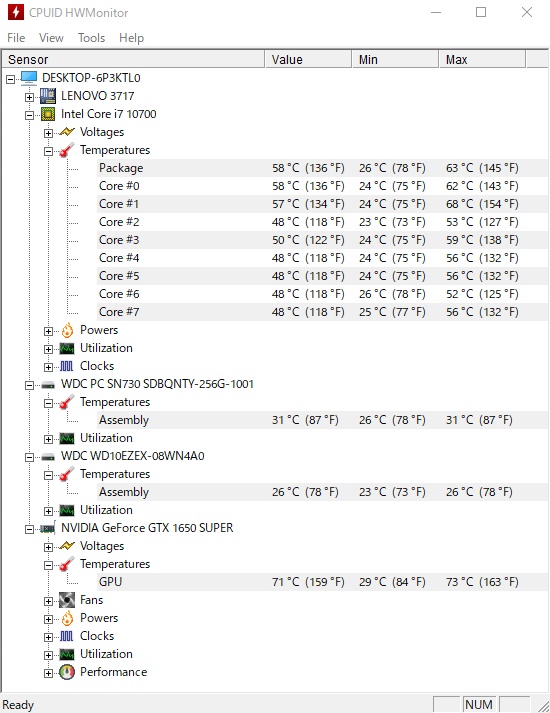Image resolution: width=550 pixels, height=713 pixels.
Task: Click the NVIDIA GeForce GTX 1650 SUPER card icon
Action: pos(48,528)
